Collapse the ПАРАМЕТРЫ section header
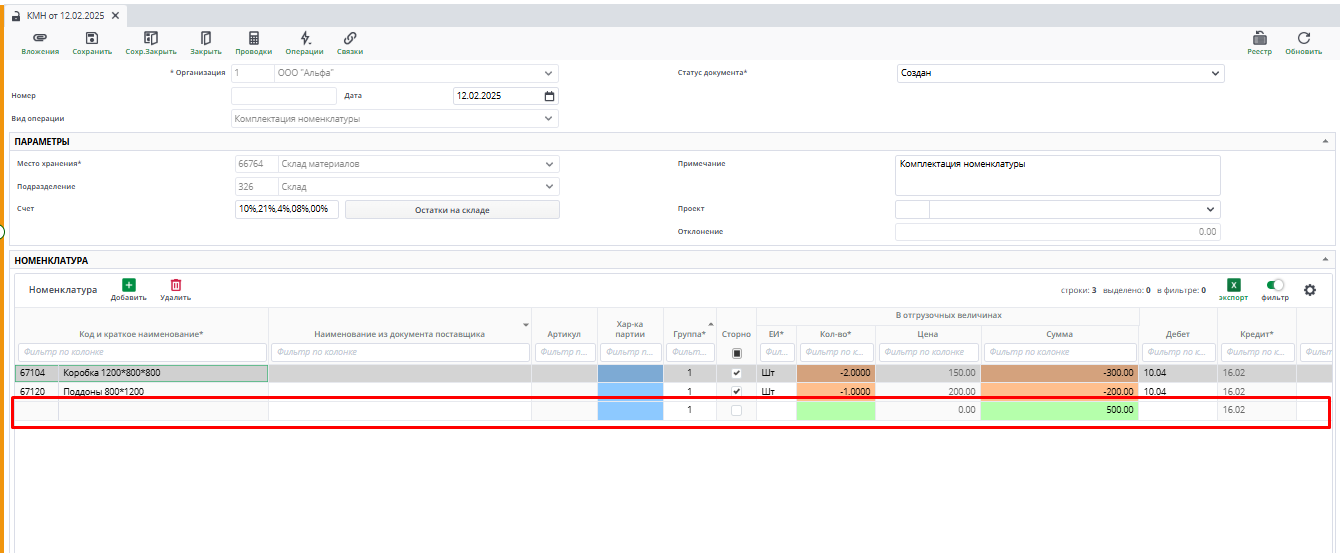1340x553 pixels. tap(1325, 142)
